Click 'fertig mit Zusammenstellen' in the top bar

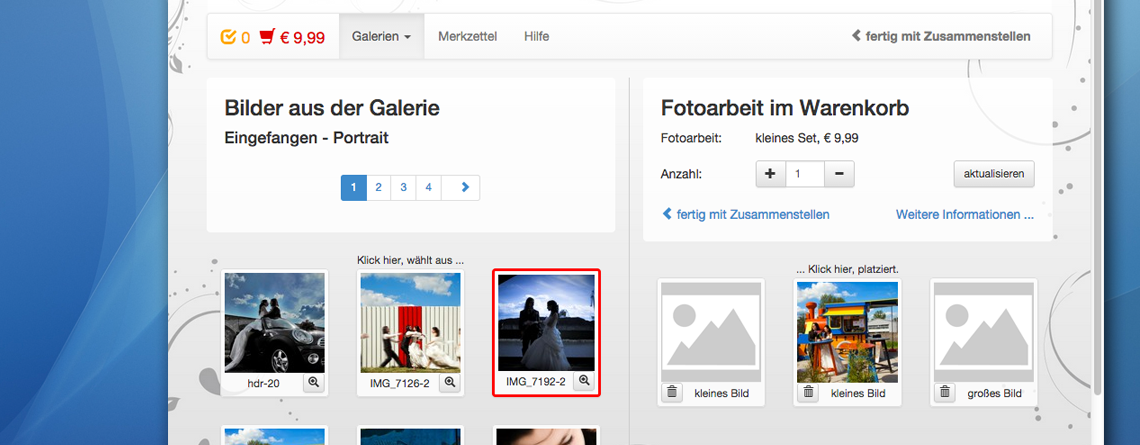click(x=942, y=36)
